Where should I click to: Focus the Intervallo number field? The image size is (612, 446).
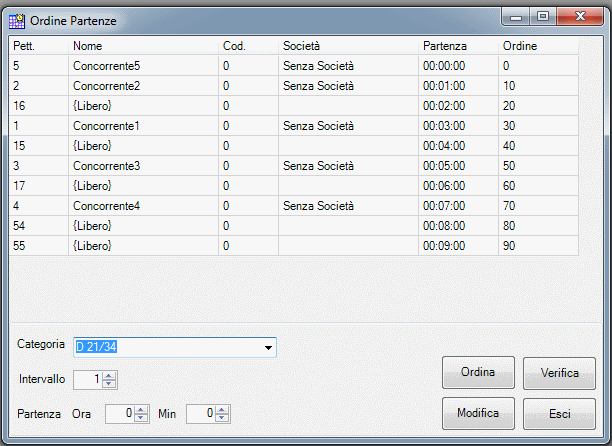(x=88, y=380)
